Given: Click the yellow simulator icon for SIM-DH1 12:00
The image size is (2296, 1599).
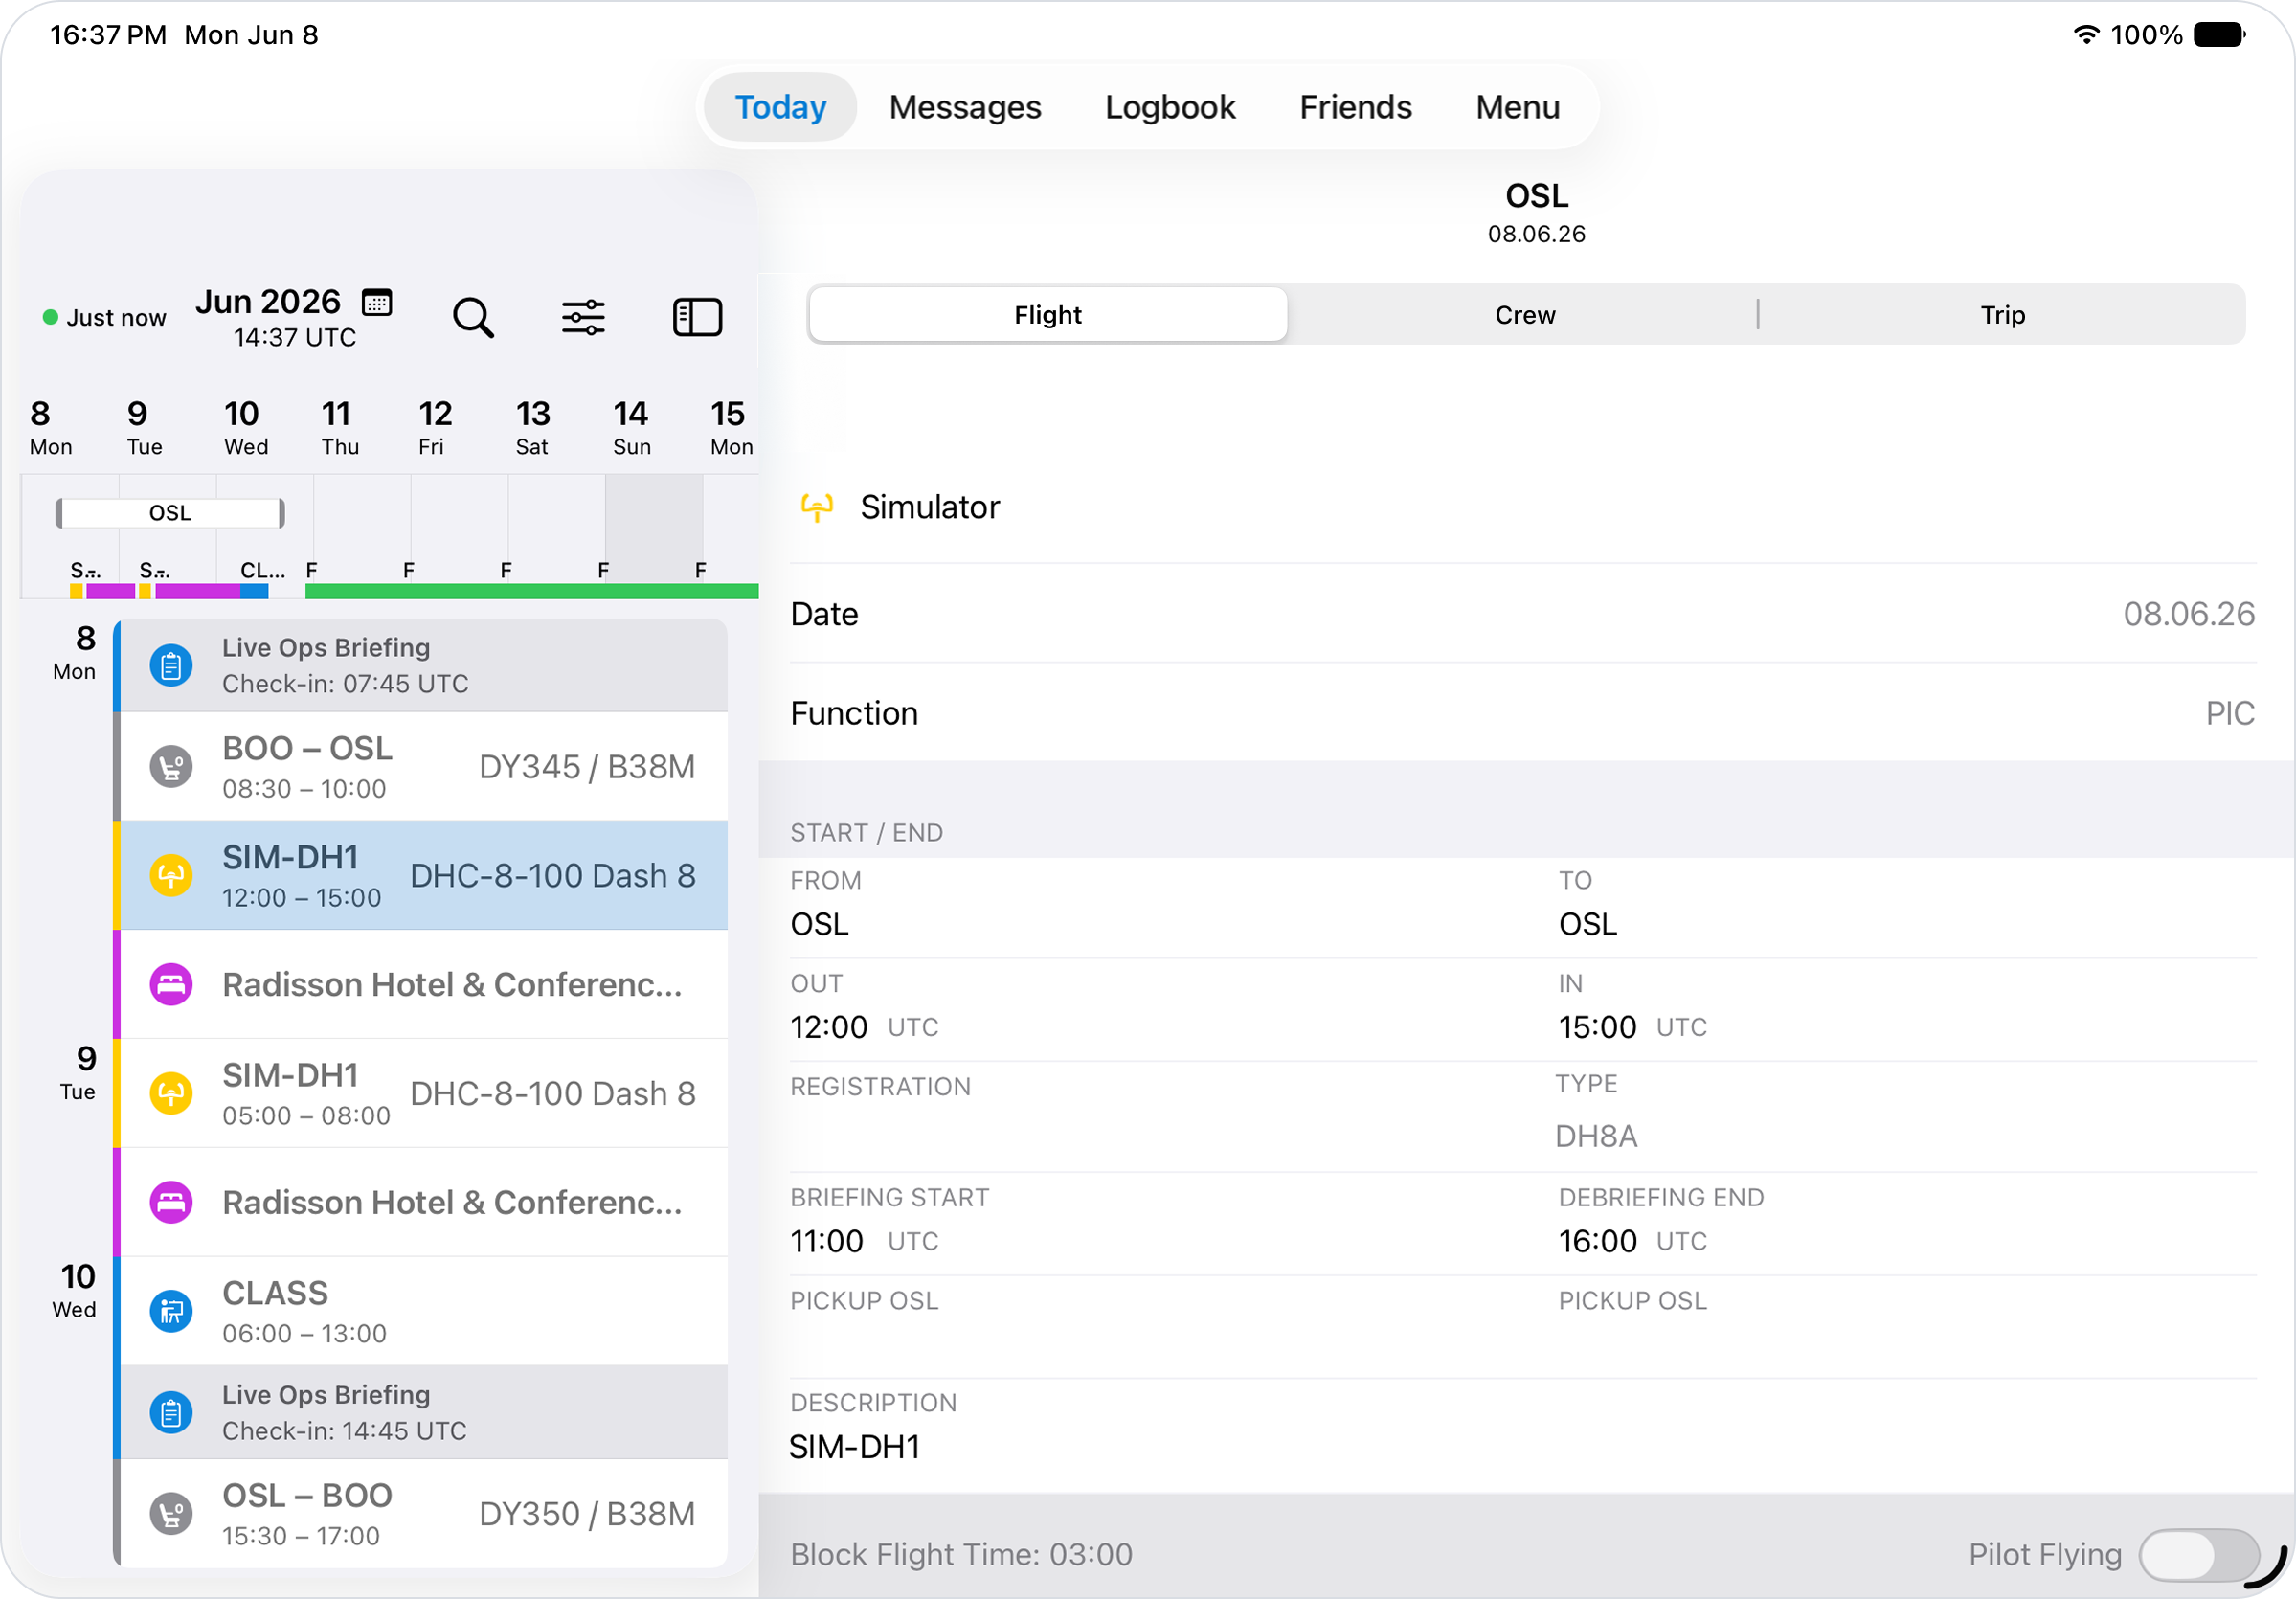Looking at the screenshot, I should point(171,876).
